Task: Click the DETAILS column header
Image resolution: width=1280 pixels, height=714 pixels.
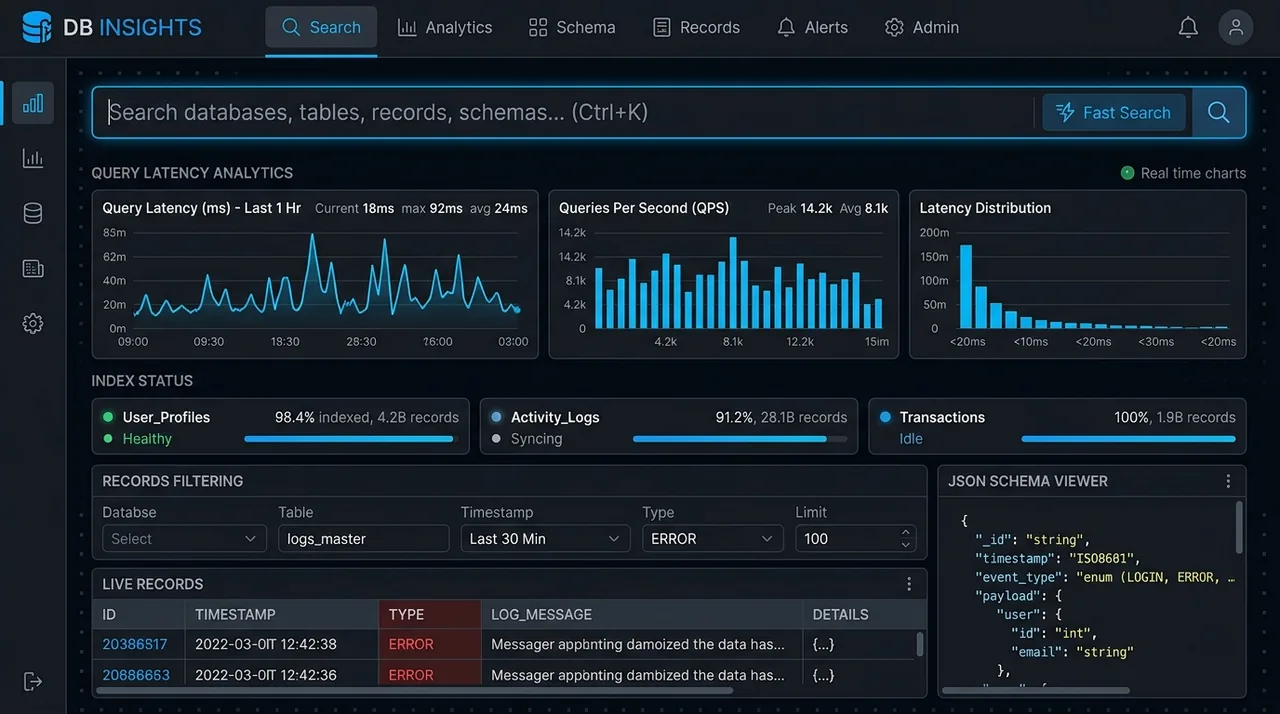Action: 864,614
